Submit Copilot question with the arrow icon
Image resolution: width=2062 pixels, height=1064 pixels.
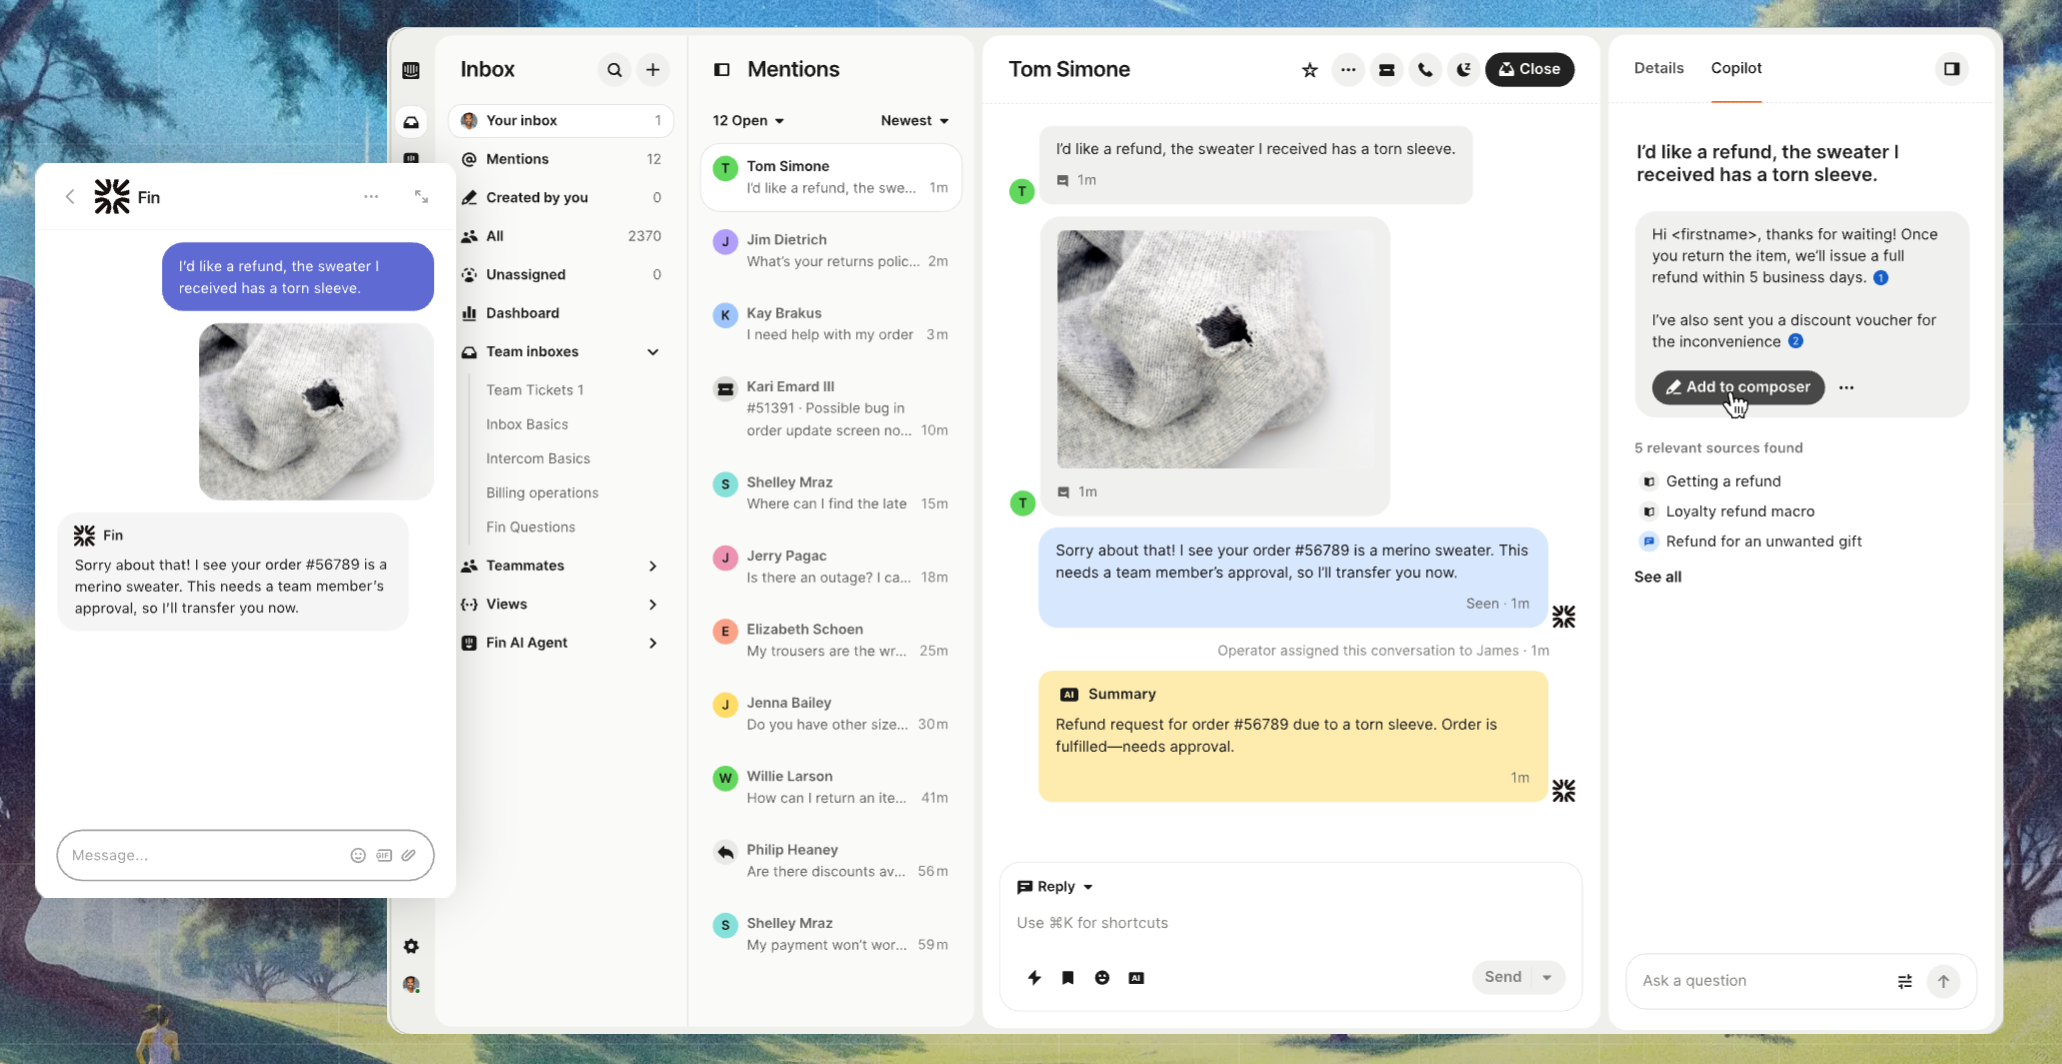1943,981
